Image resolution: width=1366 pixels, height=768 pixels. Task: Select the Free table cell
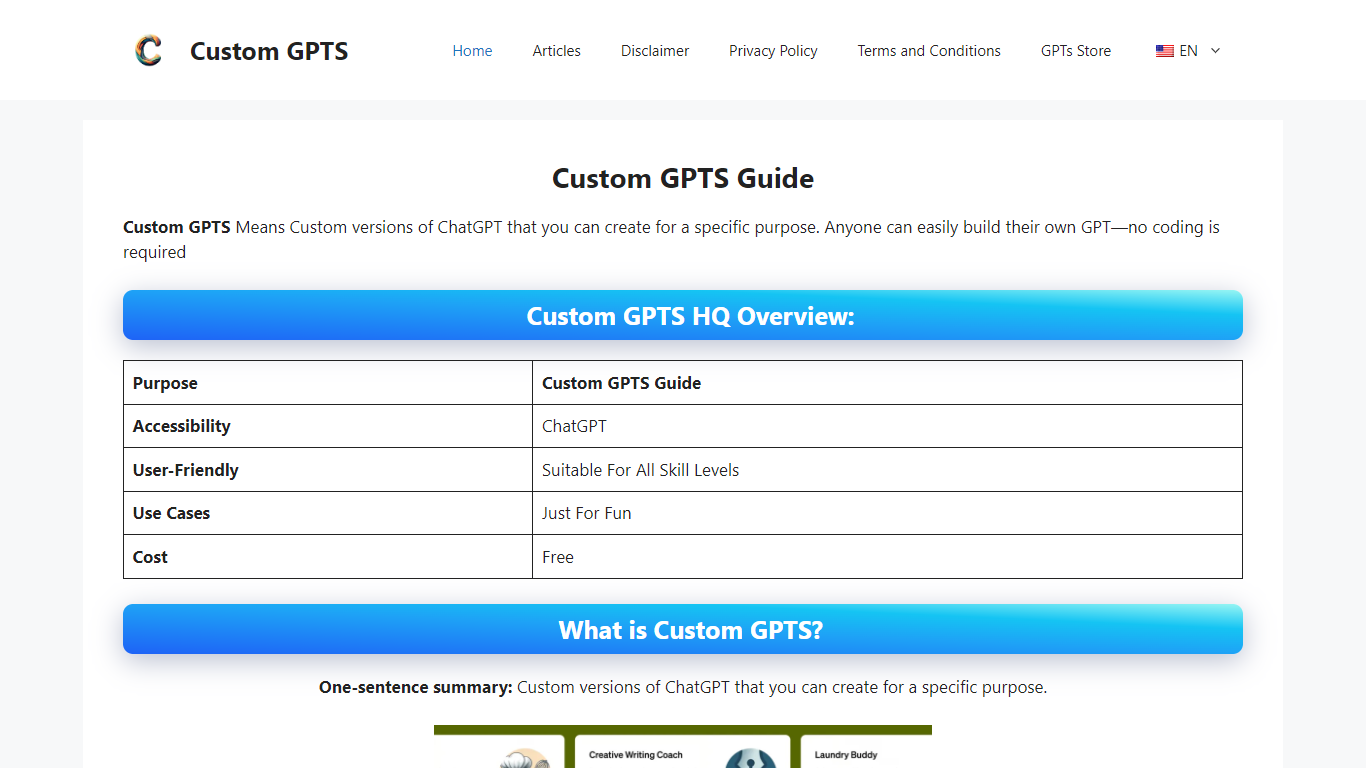pos(887,557)
